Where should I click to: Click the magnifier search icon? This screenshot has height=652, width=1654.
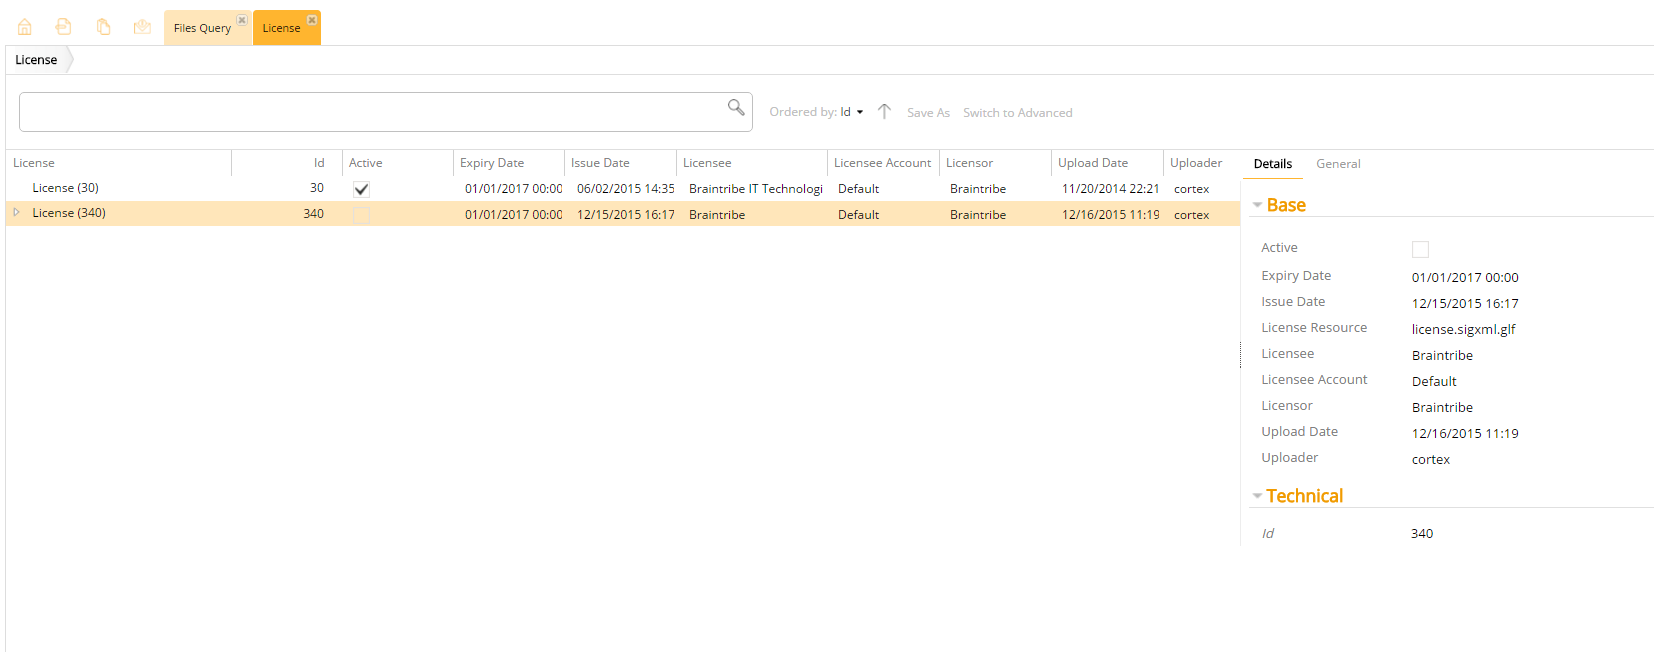tap(736, 107)
